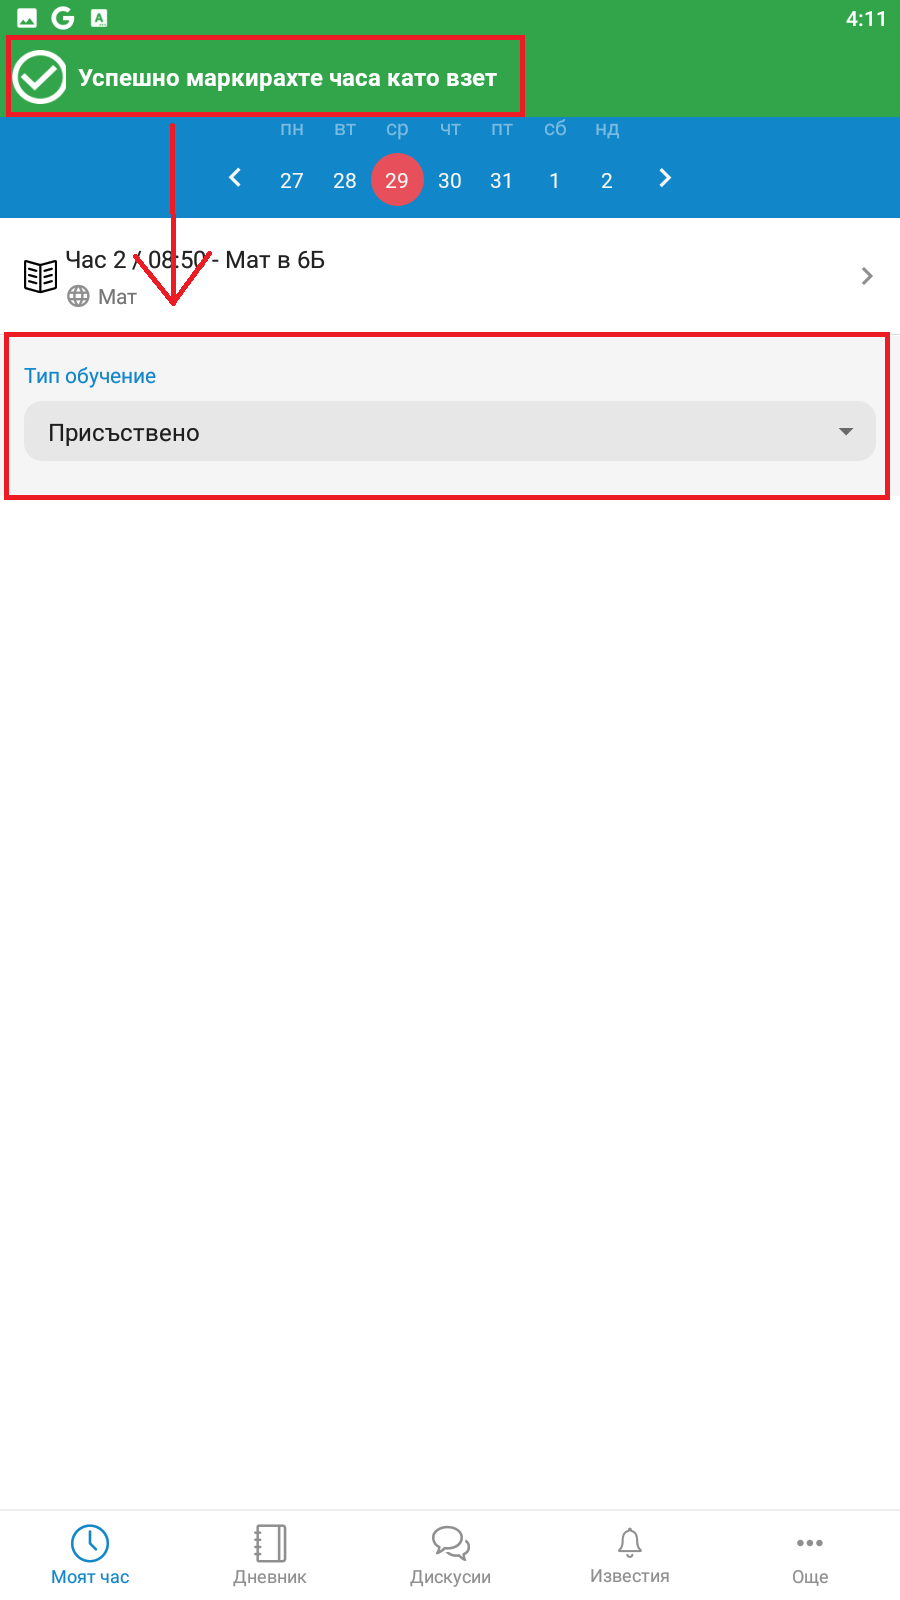Tap the Google icon in the status bar
This screenshot has height=1600, width=900.
[x=63, y=18]
